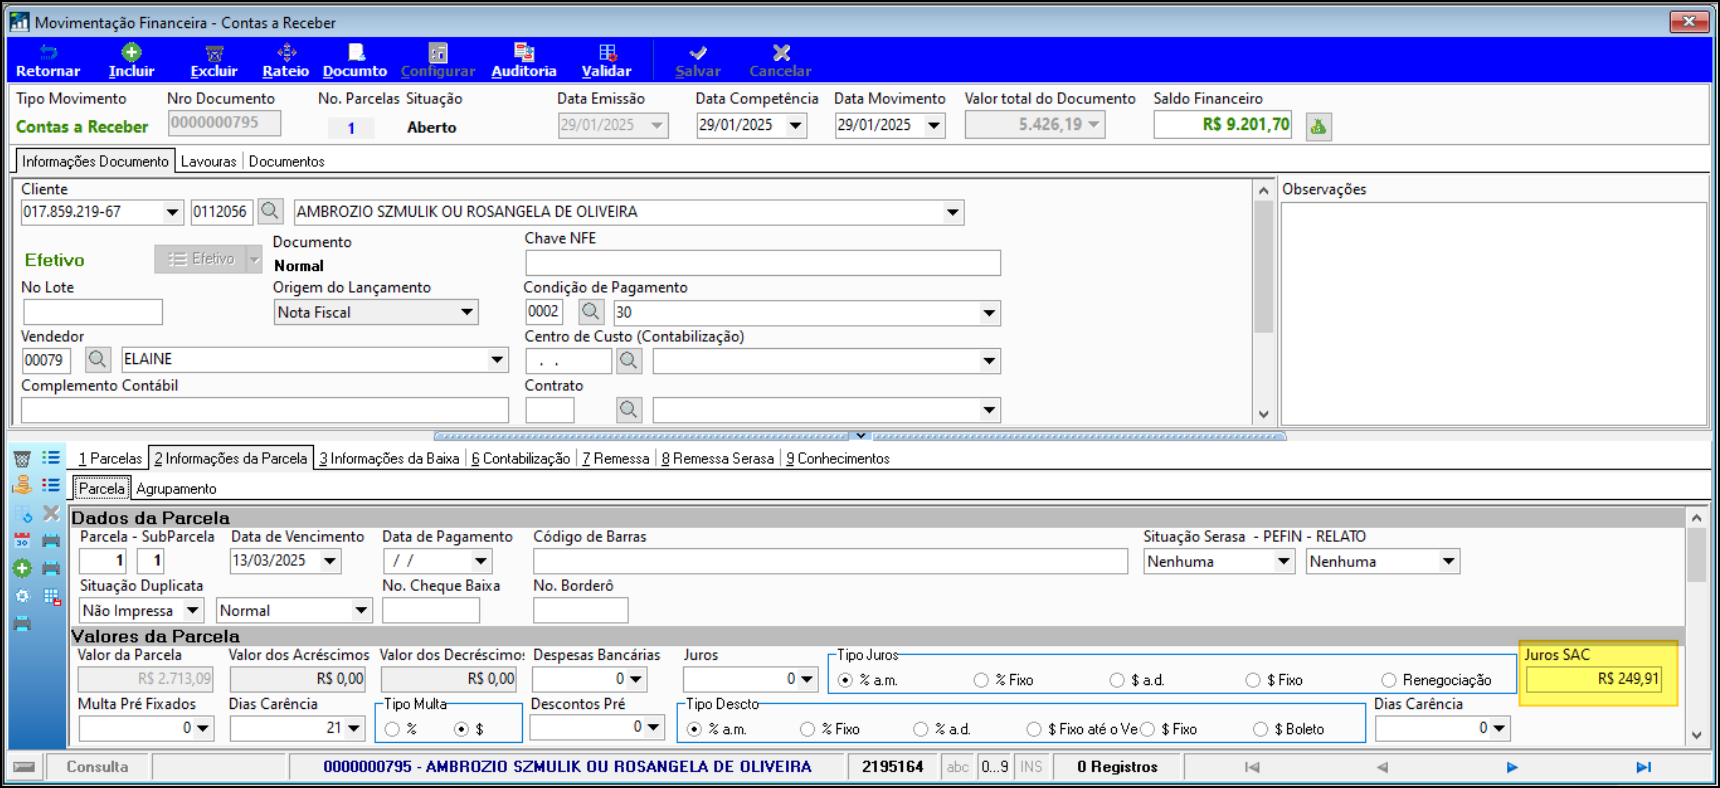
Task: Expand the Serasa PEFIN Nenhuma dropdown
Action: coord(1284,561)
